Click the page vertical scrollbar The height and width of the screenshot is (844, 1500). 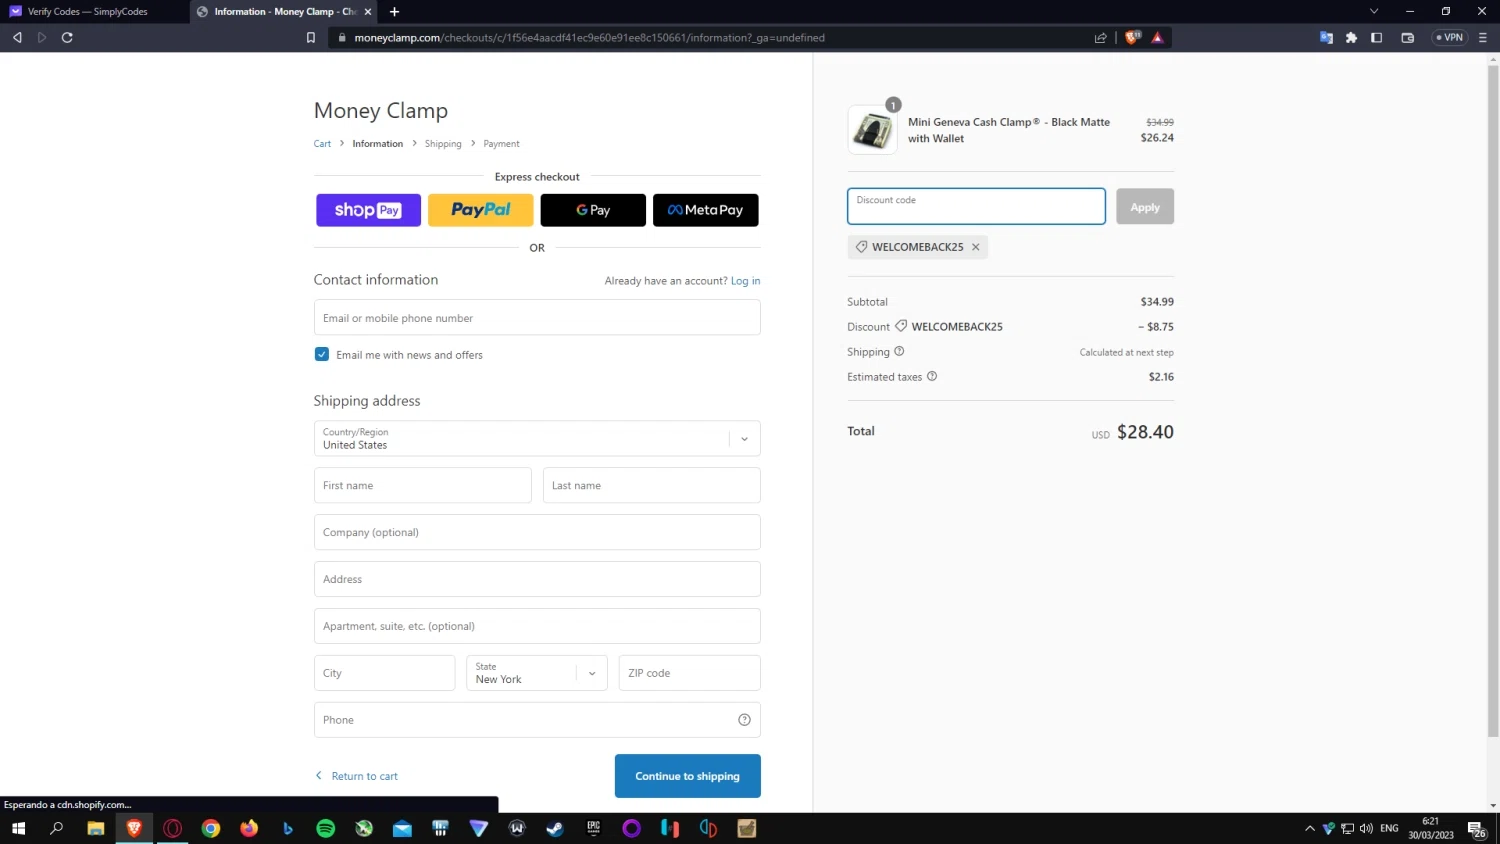click(1493, 400)
